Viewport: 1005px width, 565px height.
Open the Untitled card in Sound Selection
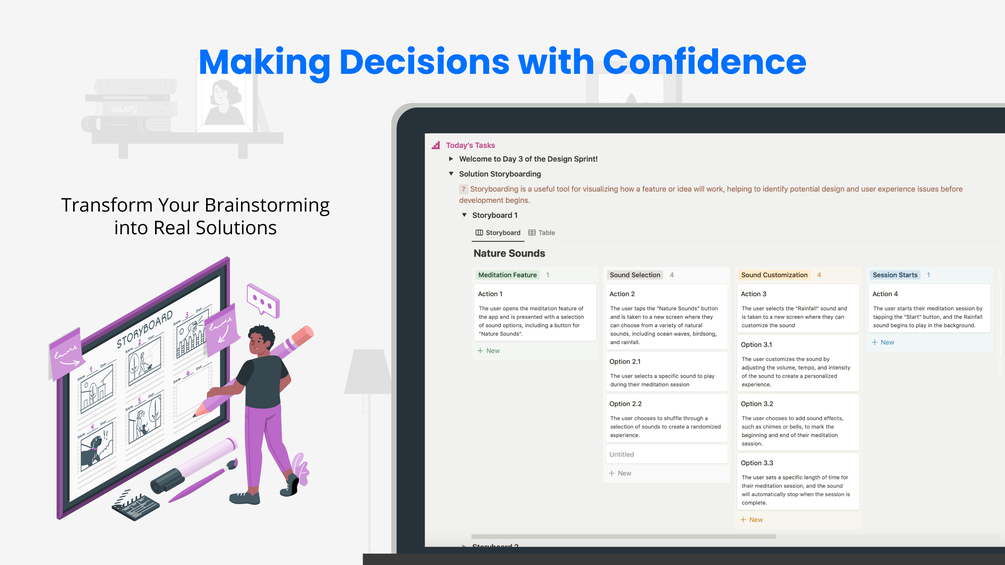(x=666, y=454)
